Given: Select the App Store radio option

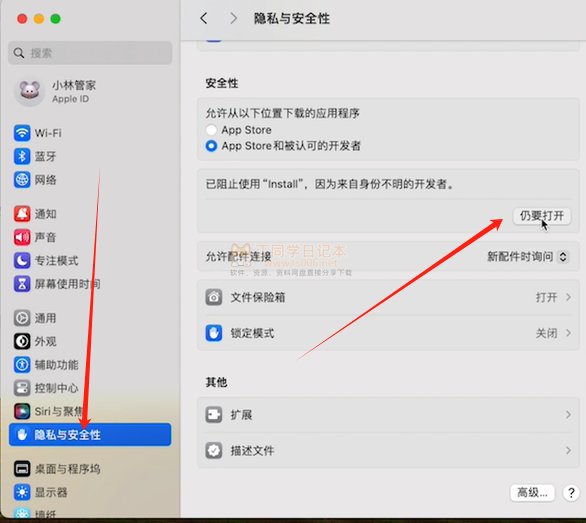Looking at the screenshot, I should click(211, 130).
